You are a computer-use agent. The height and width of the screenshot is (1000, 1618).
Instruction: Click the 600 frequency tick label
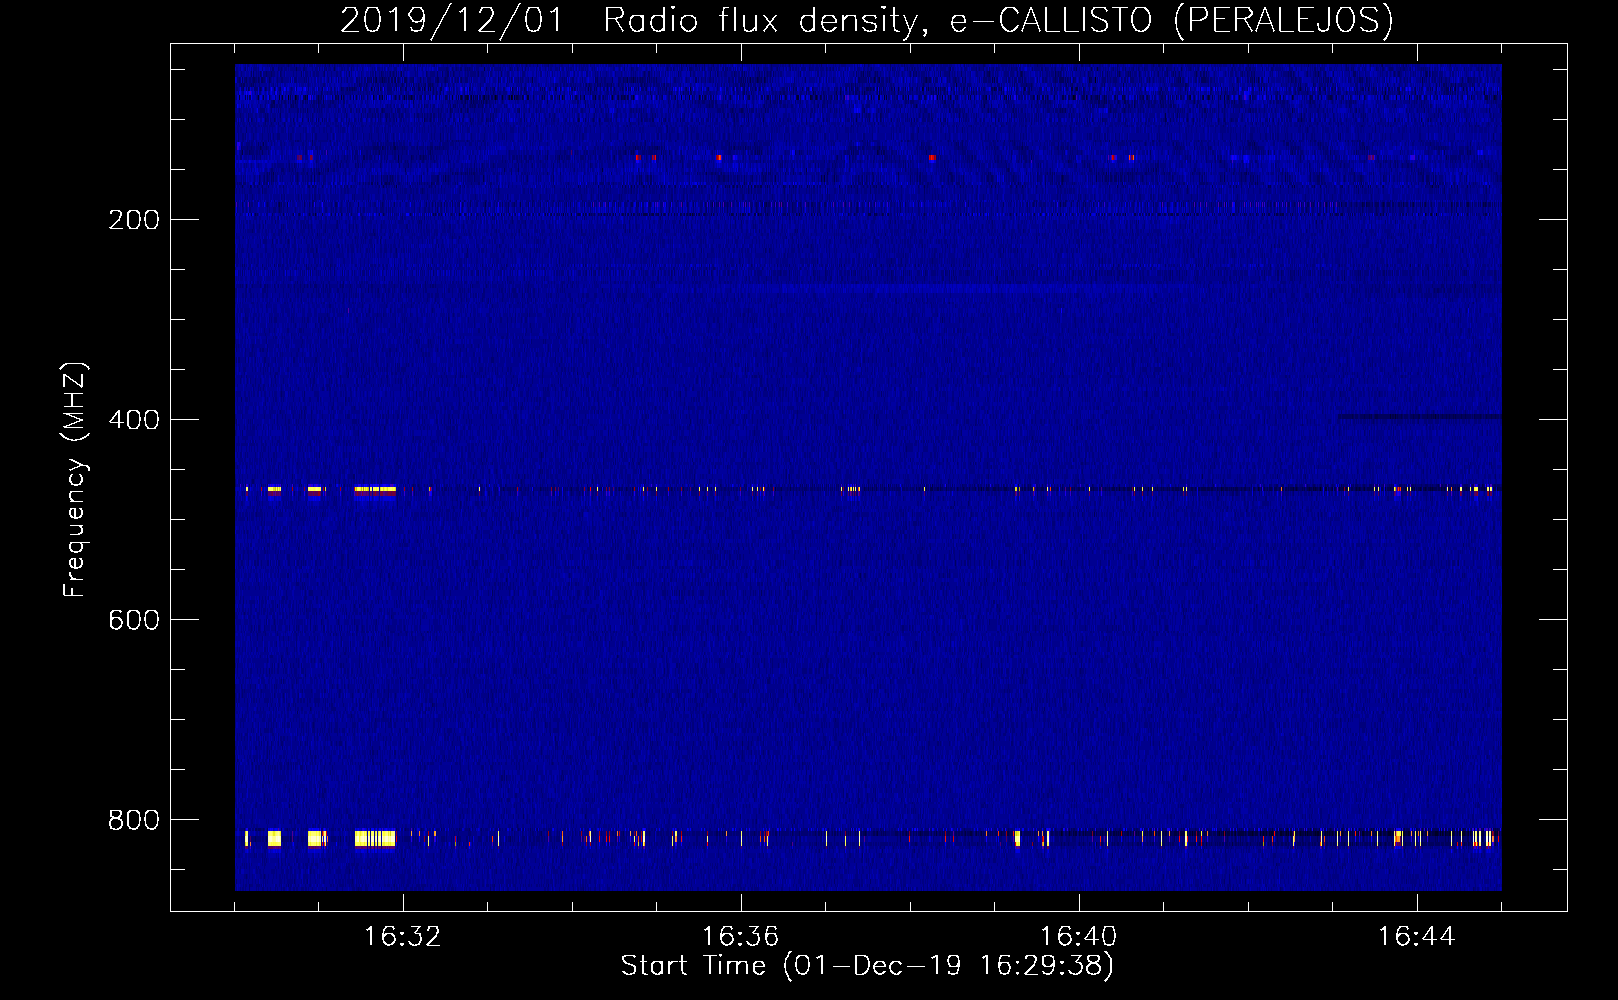[134, 620]
